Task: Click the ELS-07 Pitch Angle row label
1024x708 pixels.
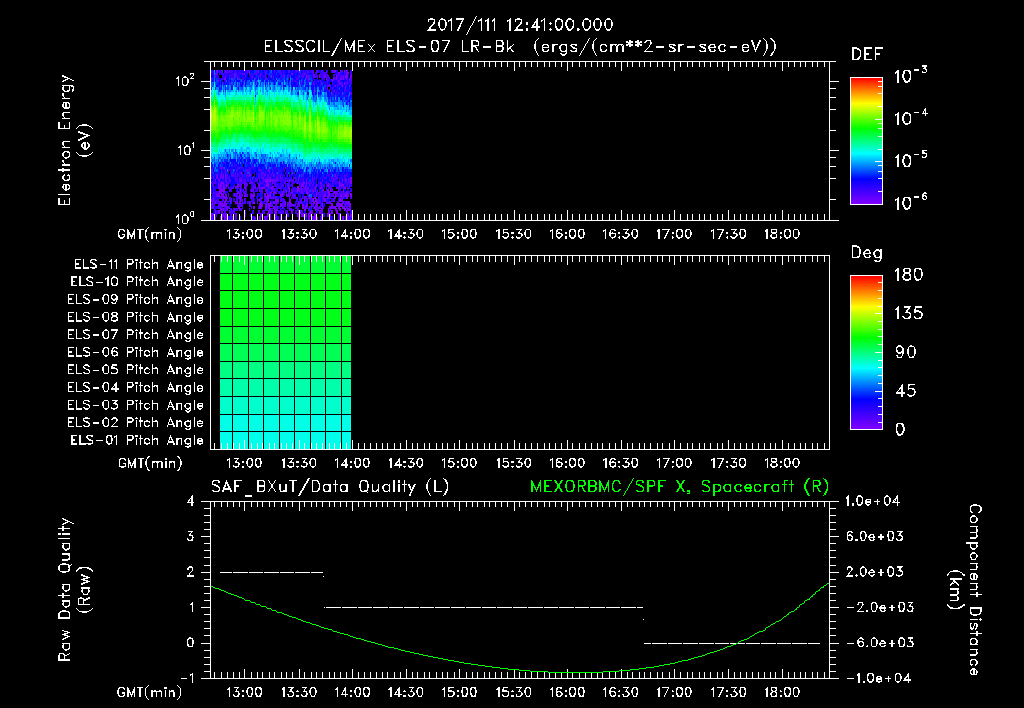Action: point(135,334)
